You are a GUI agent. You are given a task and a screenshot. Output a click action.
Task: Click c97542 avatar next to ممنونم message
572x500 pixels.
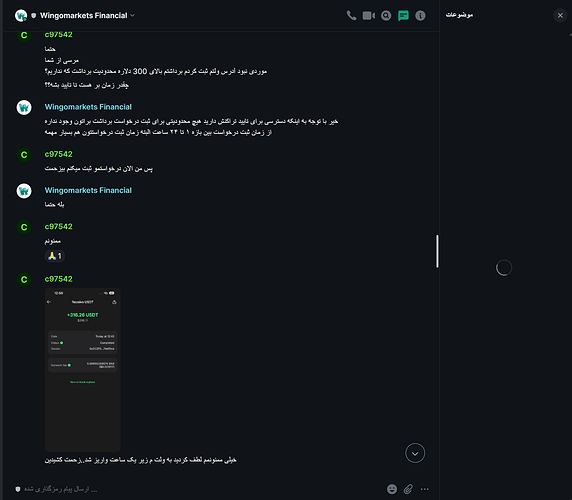24,227
